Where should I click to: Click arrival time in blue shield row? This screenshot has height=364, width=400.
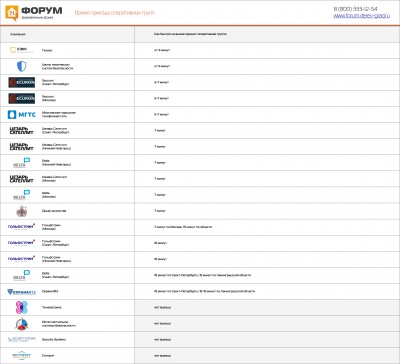162,66
